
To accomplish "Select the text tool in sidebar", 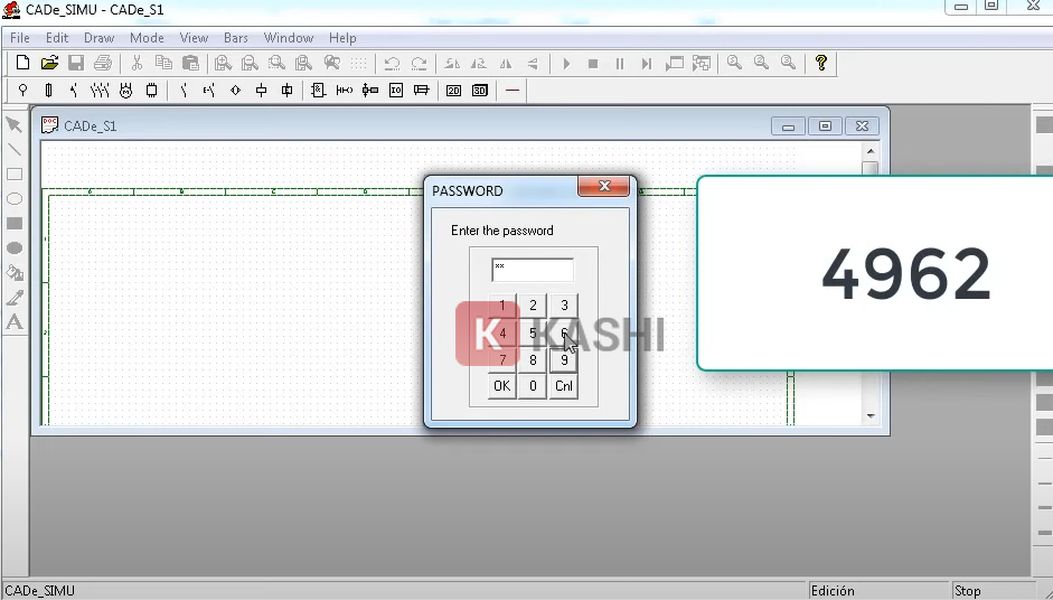I will click(x=14, y=322).
